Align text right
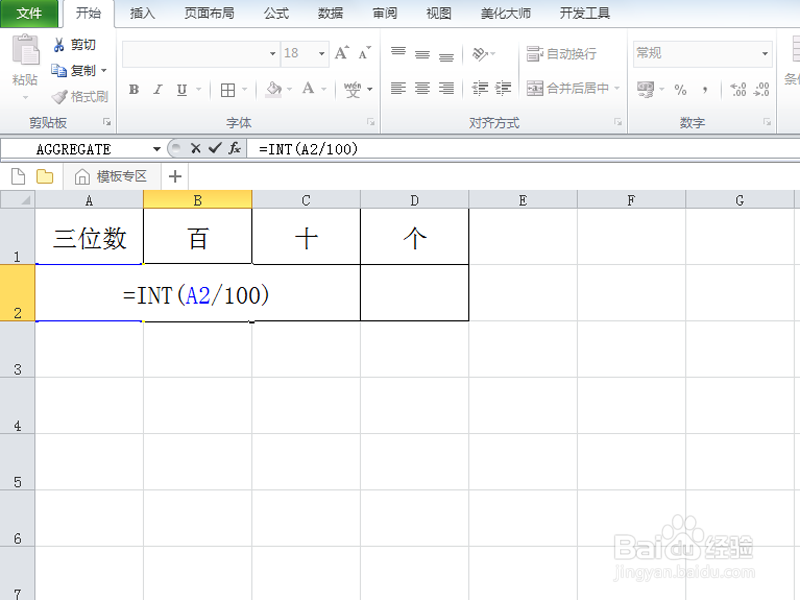 (446, 88)
